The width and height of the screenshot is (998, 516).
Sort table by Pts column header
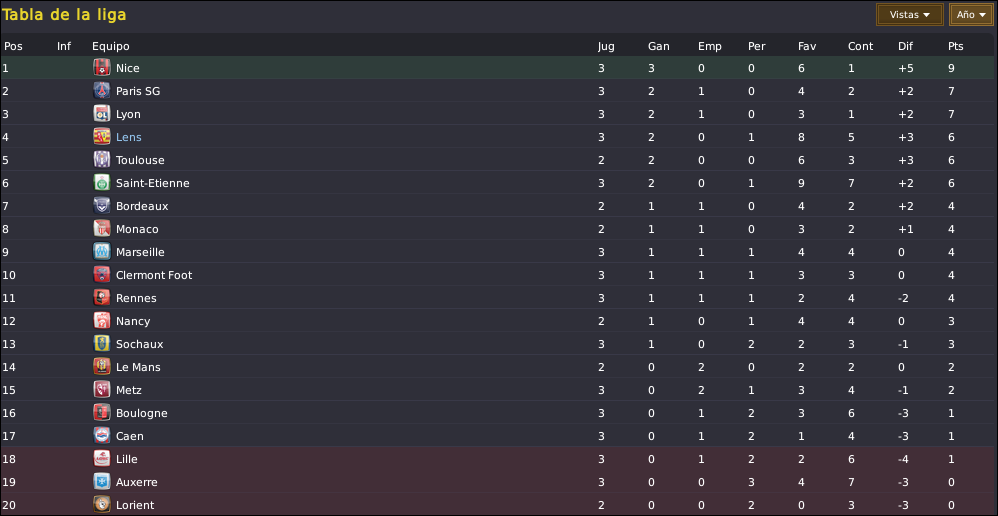coord(955,46)
